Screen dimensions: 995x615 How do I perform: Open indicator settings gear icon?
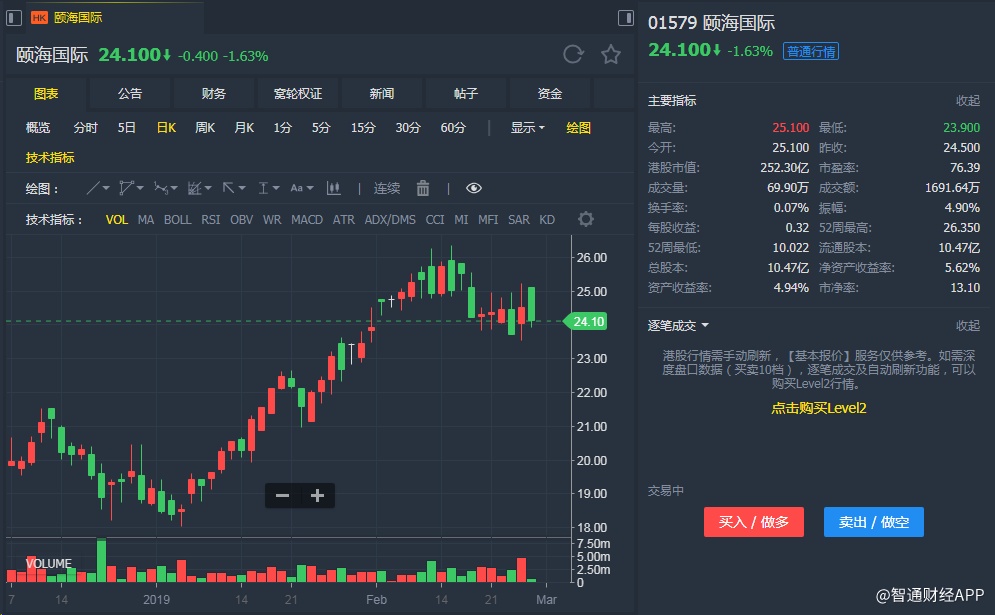pyautogui.click(x=586, y=219)
